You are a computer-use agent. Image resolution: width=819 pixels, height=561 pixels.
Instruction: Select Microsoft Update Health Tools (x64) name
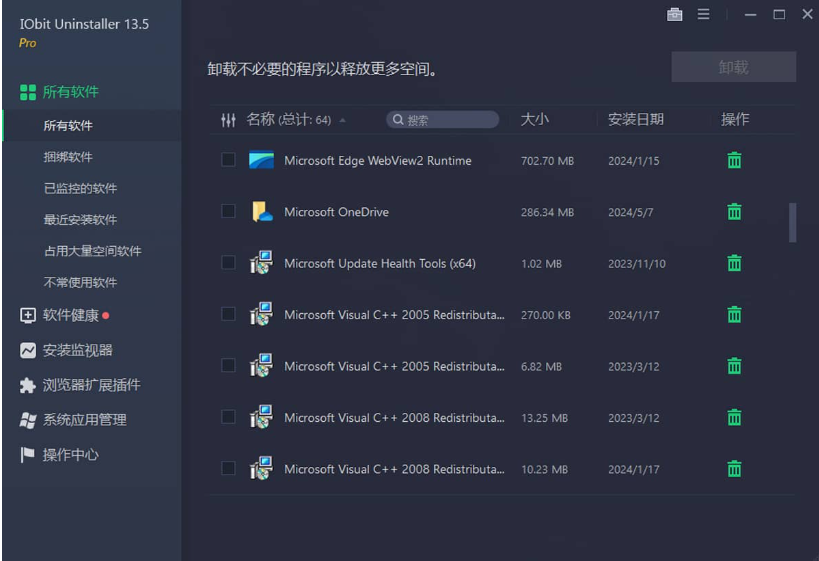(380, 263)
